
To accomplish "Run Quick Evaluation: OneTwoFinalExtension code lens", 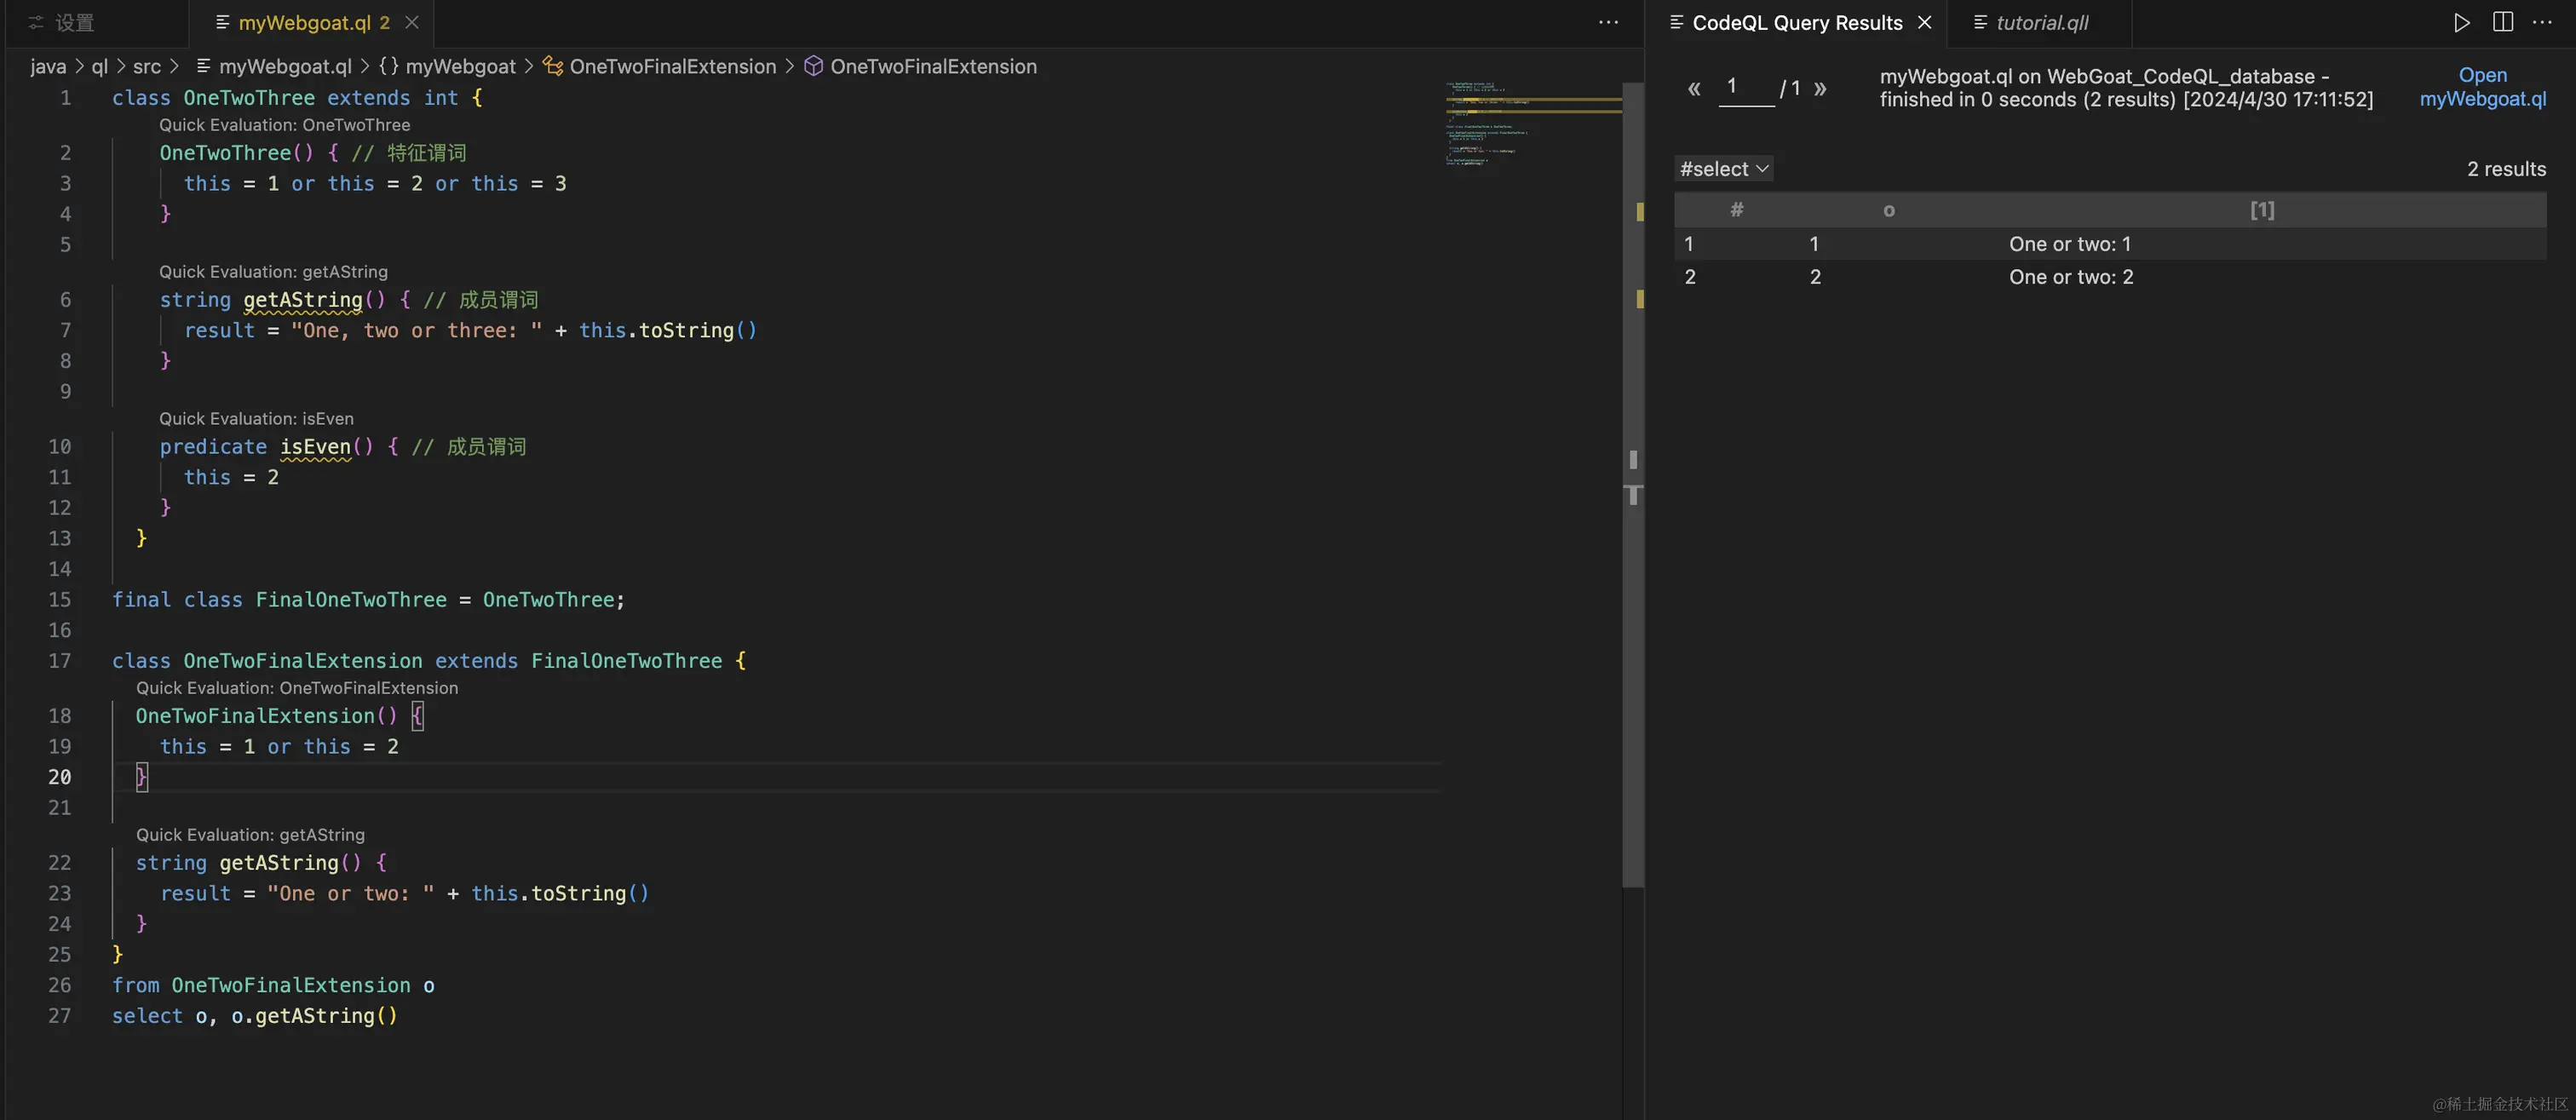I will [x=297, y=688].
